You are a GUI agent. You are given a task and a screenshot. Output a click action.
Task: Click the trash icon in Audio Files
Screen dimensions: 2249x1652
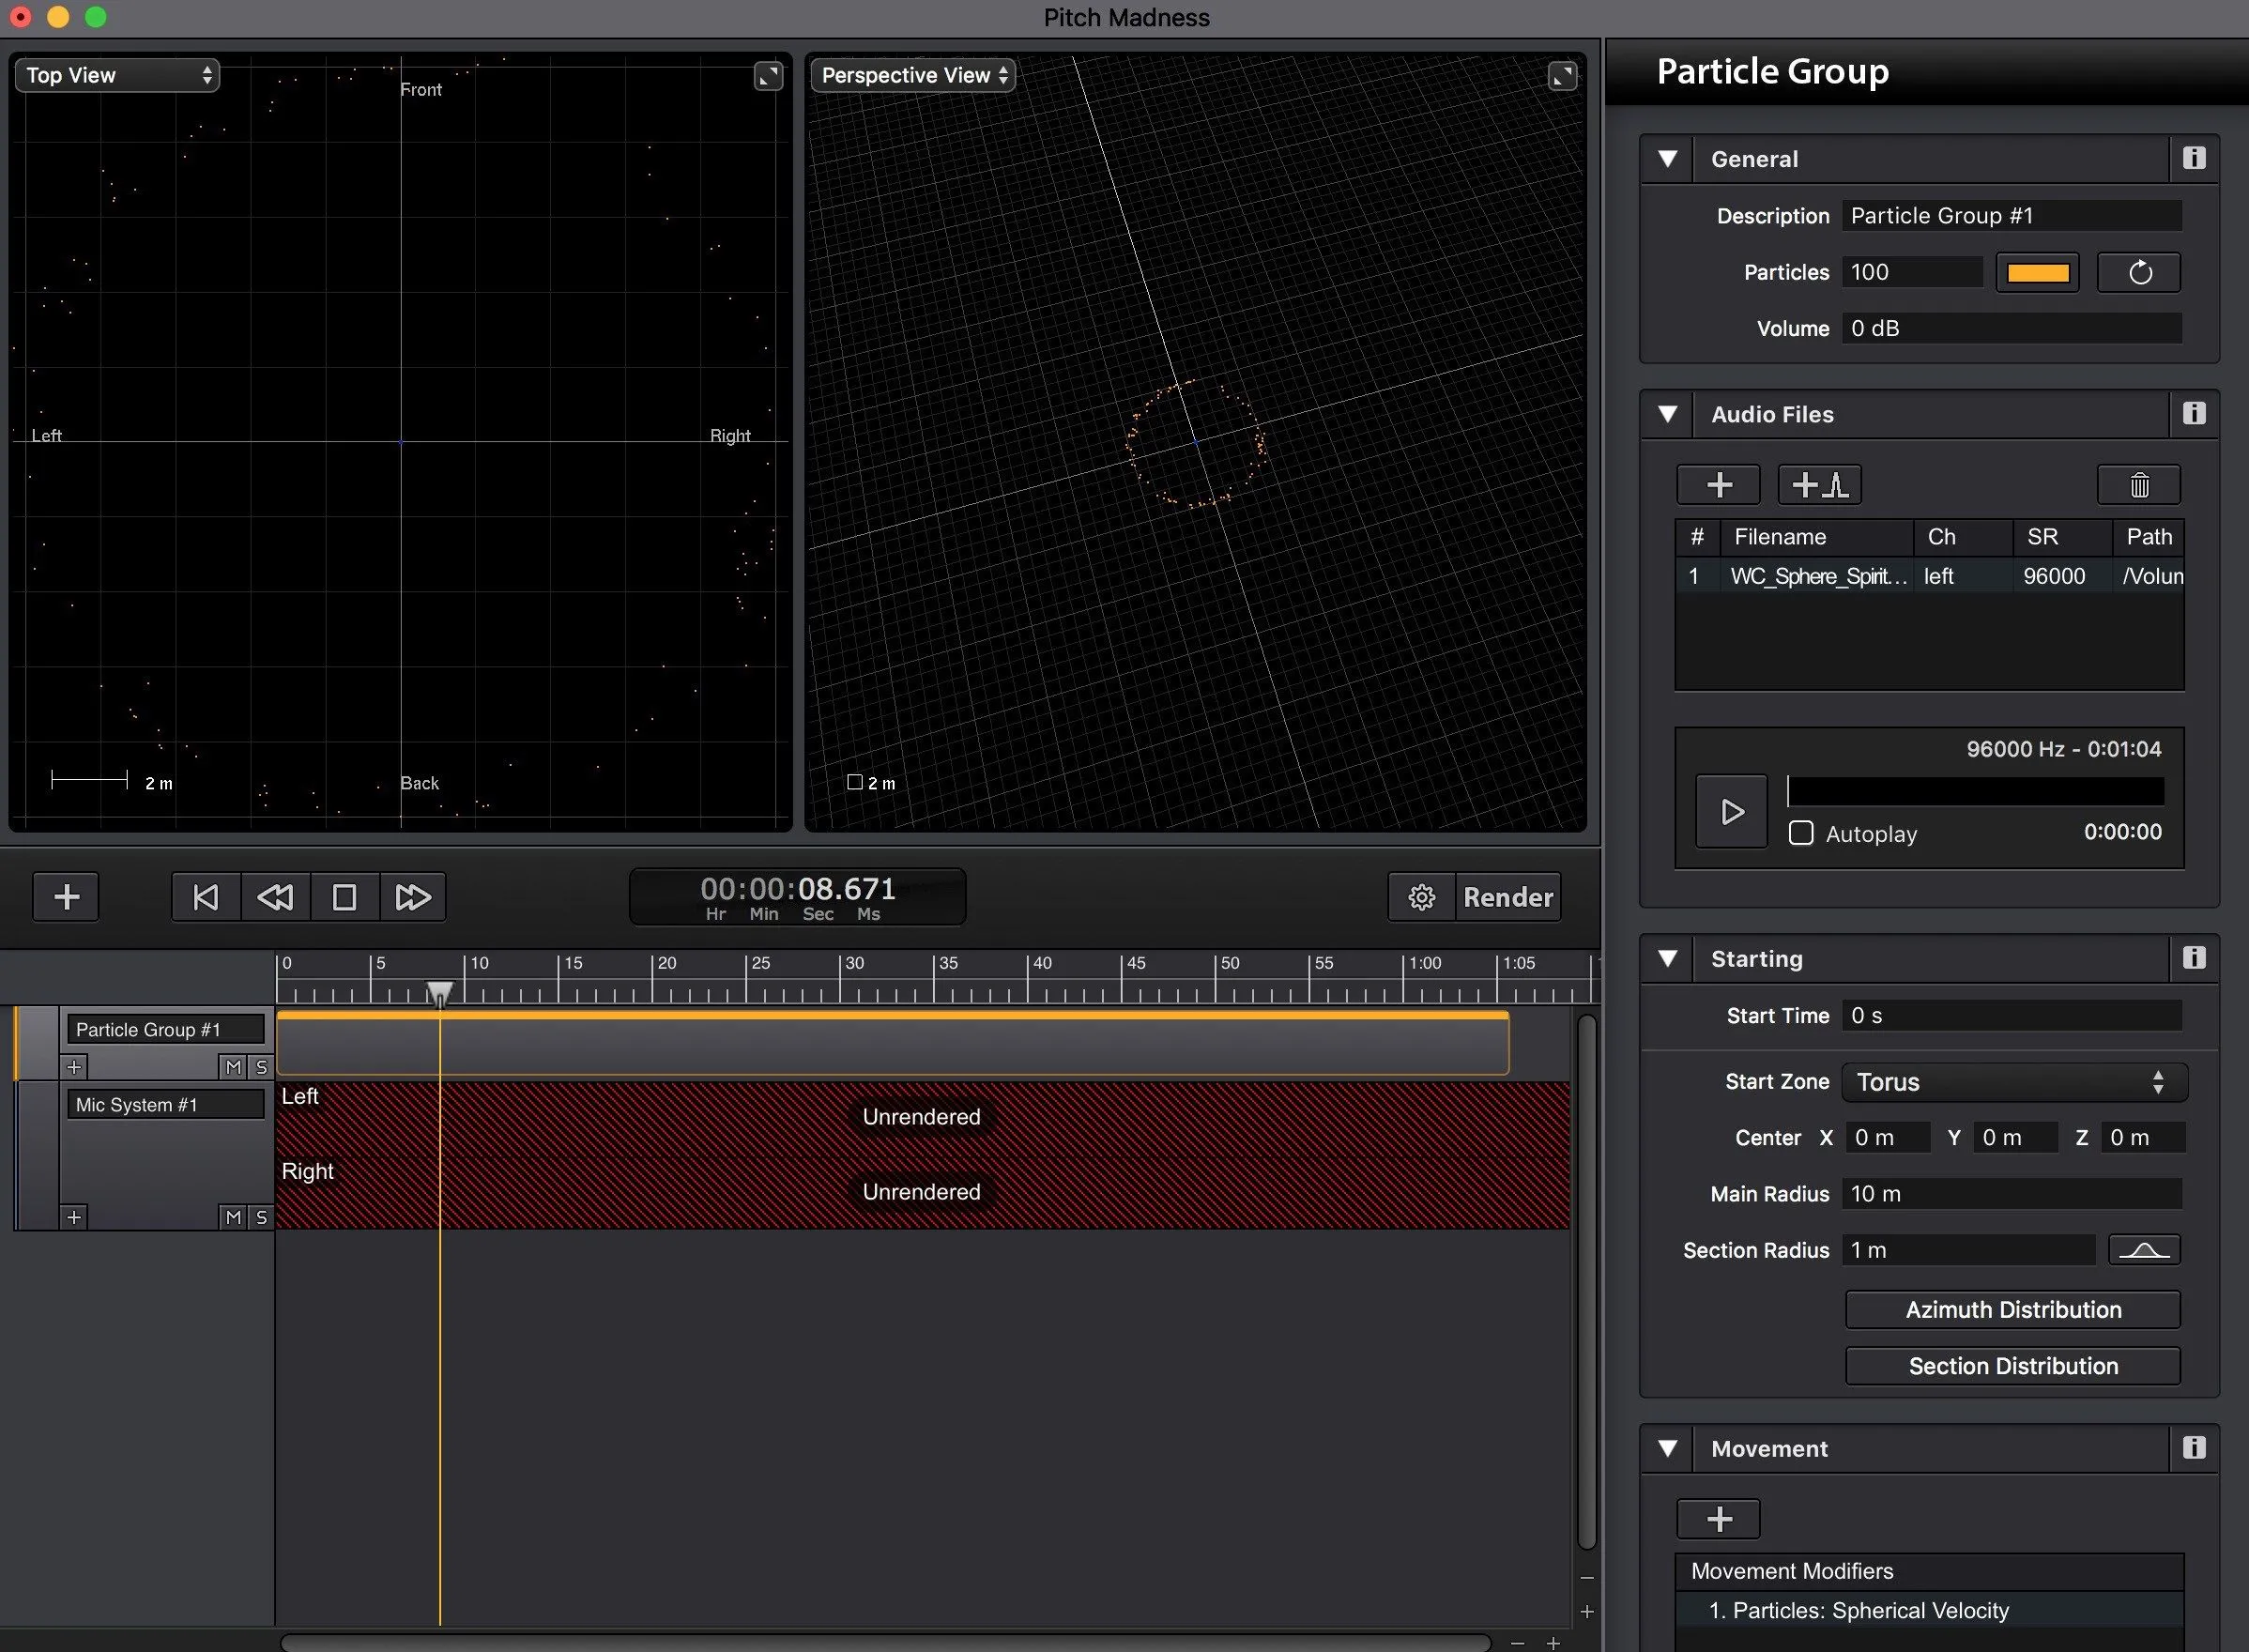click(2138, 485)
